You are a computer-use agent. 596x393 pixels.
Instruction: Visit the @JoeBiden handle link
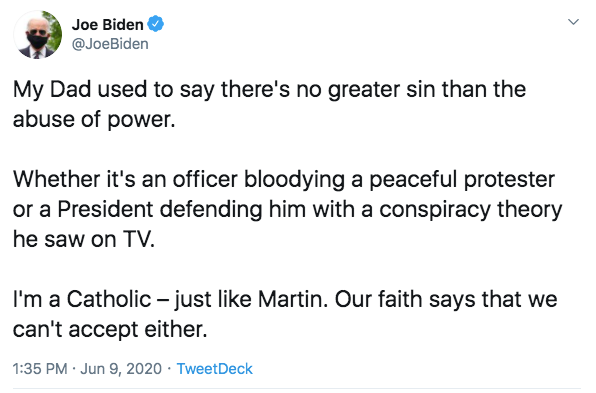pos(110,44)
